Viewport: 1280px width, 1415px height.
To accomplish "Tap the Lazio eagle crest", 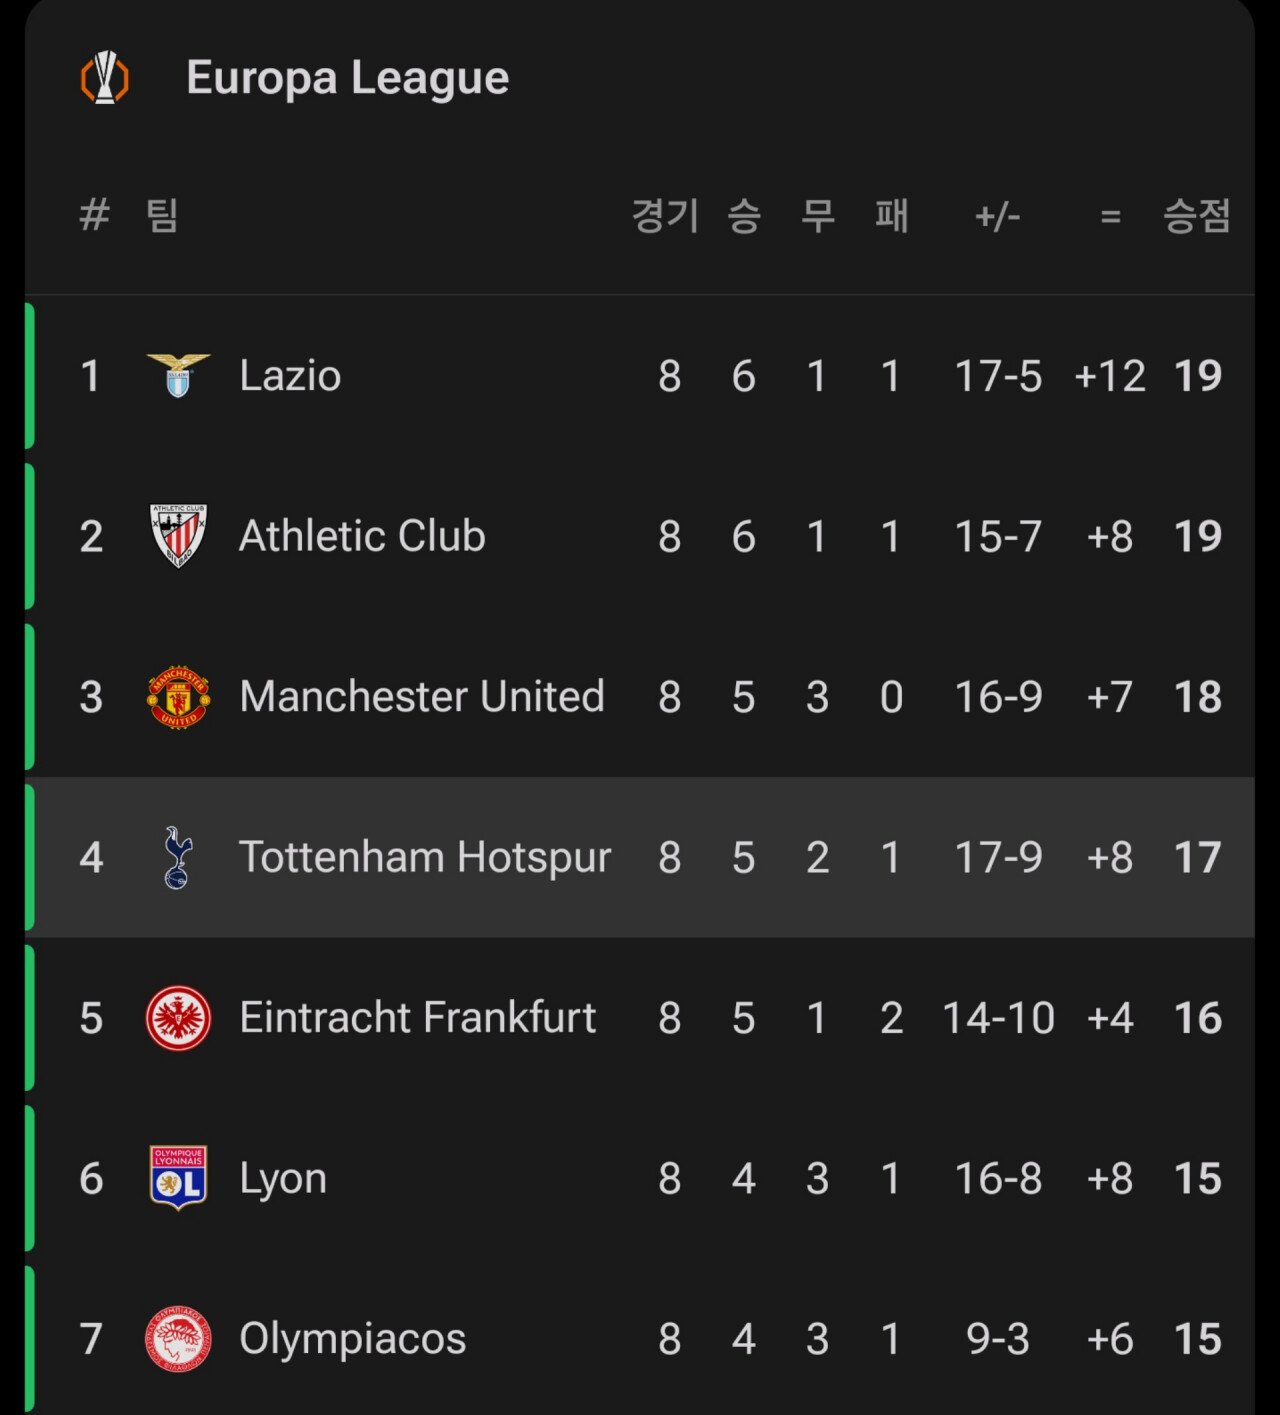I will tap(178, 375).
